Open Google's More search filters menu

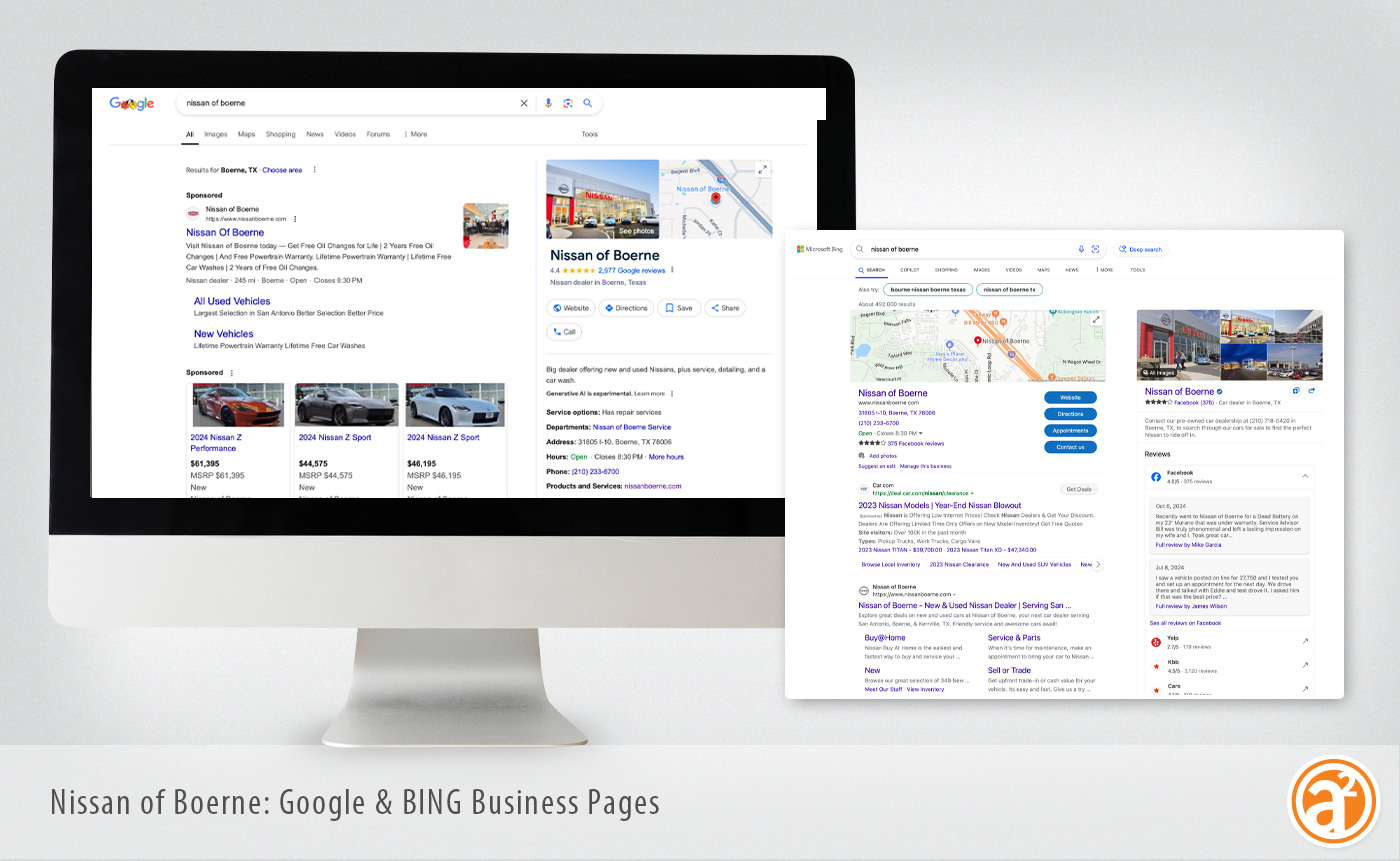point(415,134)
